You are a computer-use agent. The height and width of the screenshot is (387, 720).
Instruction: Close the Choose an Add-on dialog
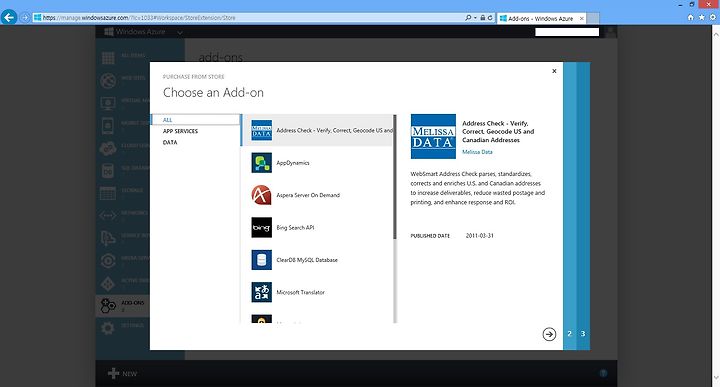click(554, 71)
